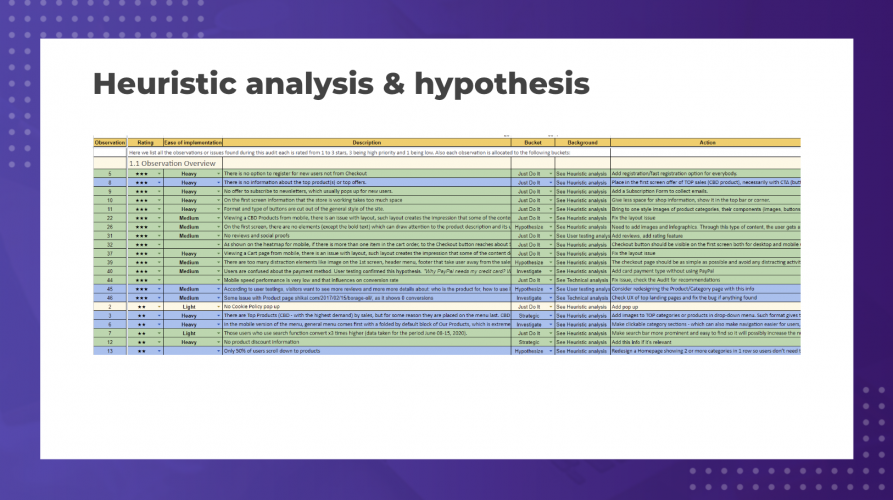This screenshot has width=893, height=500.
Task: Select the two-star rating in row 3
Action: point(142,316)
